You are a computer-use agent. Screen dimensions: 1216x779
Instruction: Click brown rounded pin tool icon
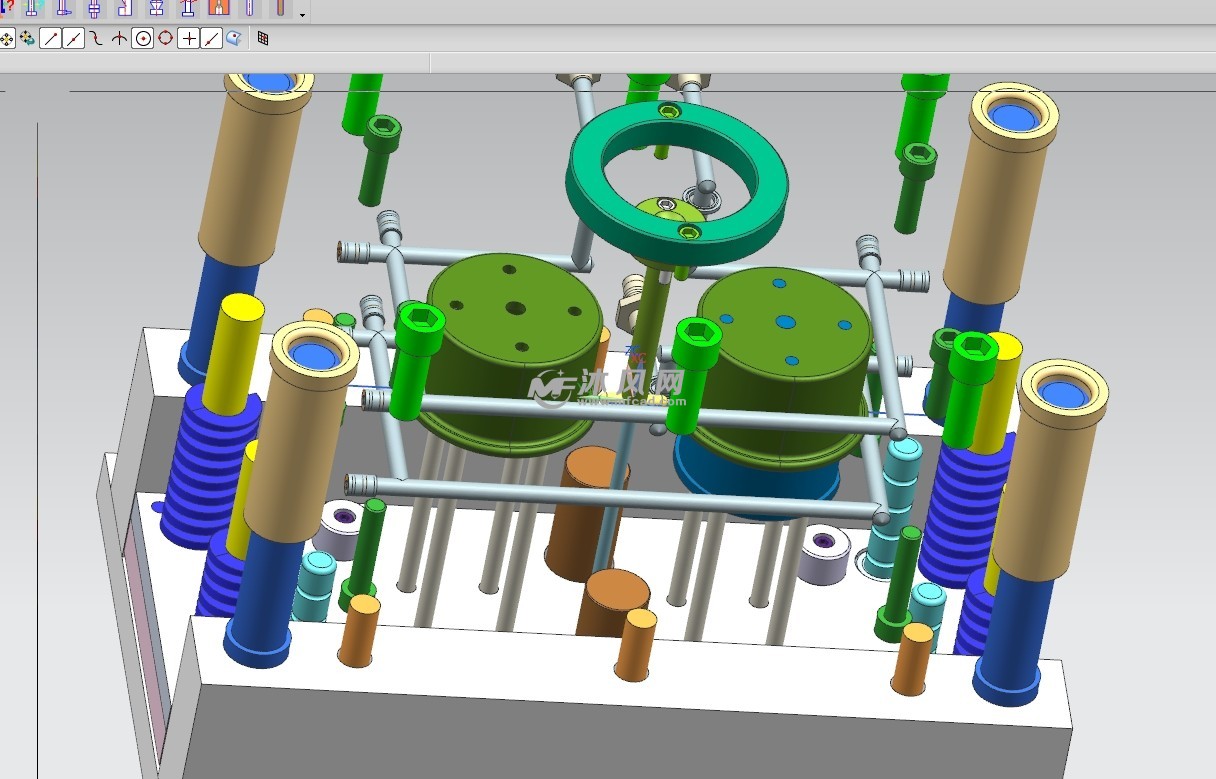[x=281, y=8]
